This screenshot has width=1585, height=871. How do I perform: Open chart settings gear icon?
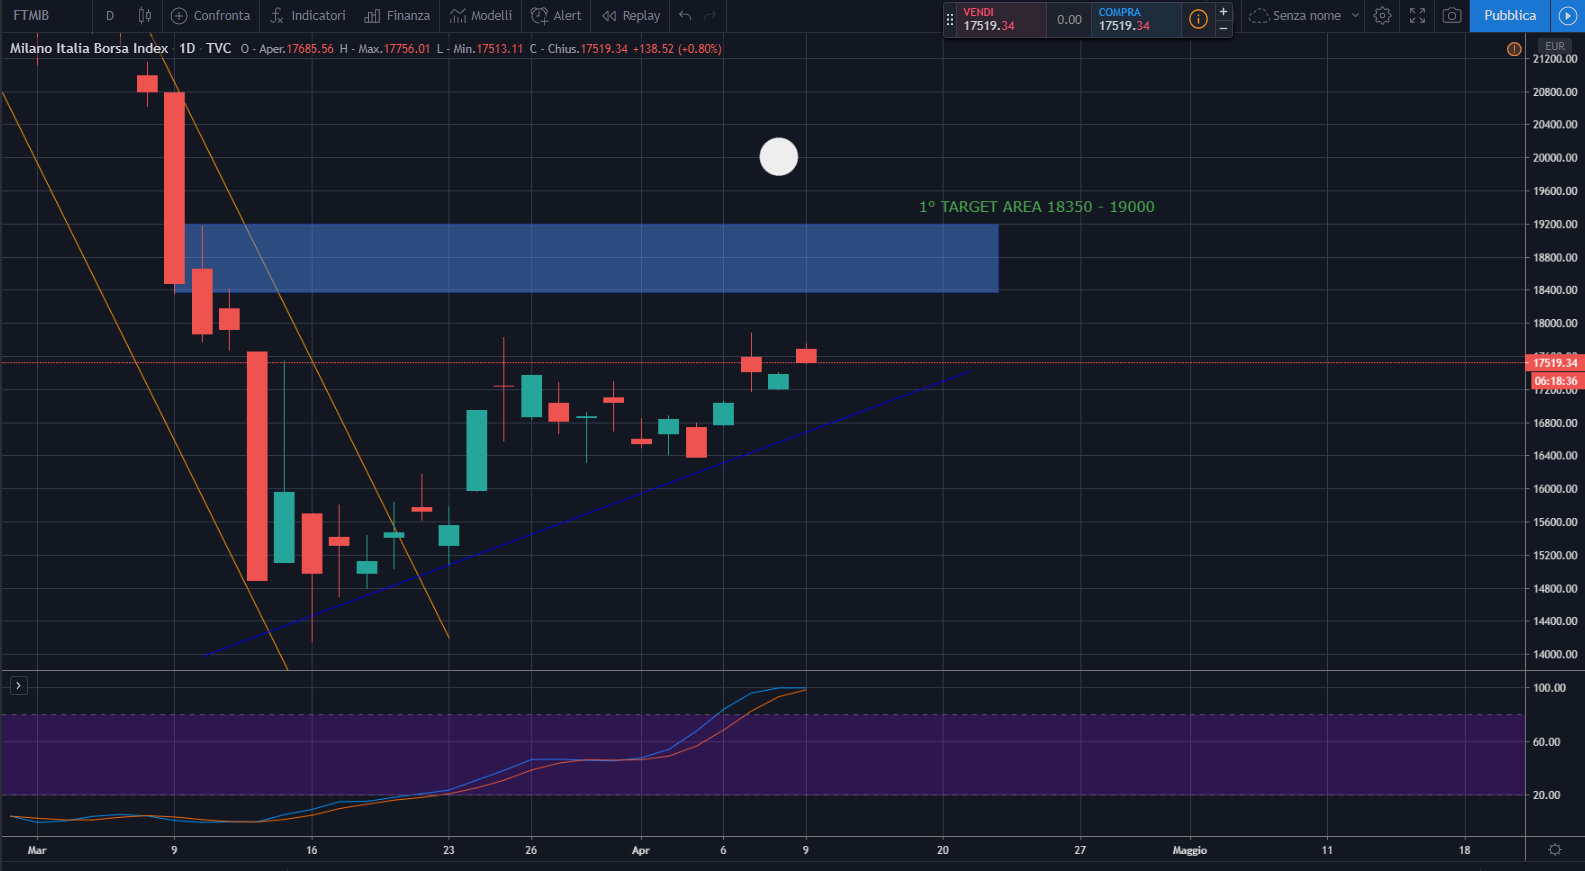pyautogui.click(x=1382, y=15)
